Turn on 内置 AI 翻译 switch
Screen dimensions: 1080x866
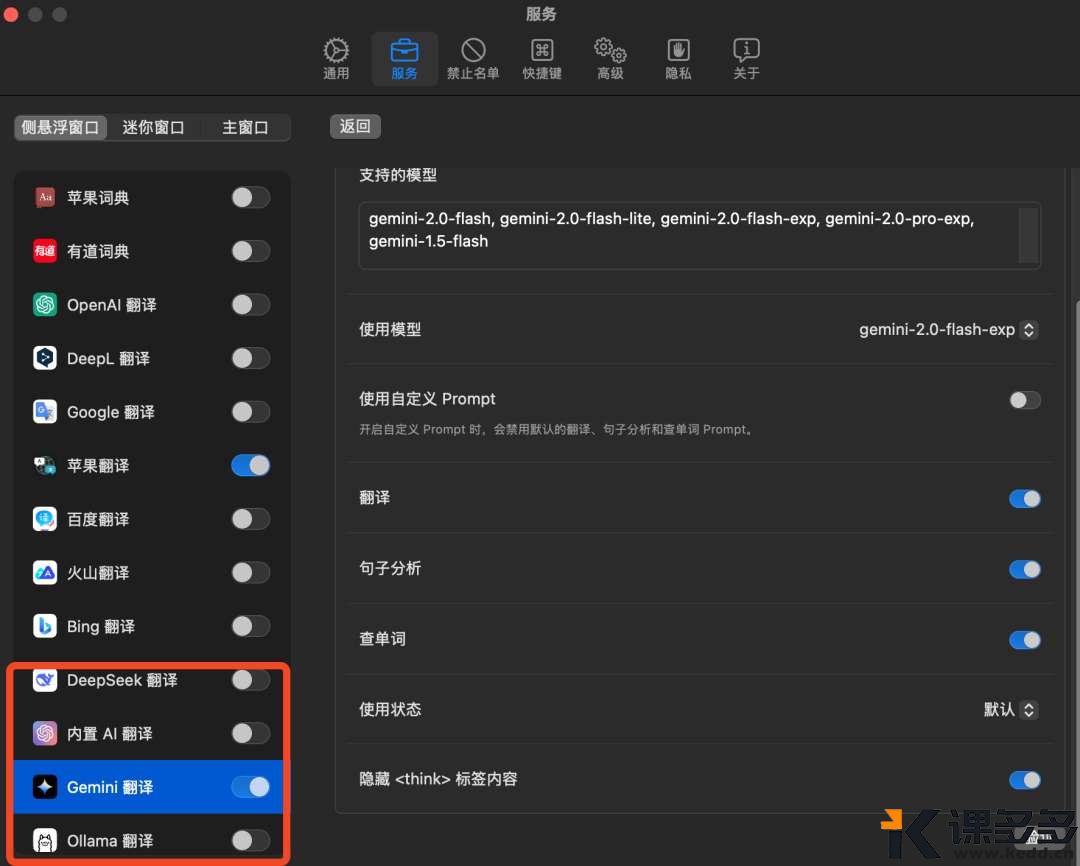(x=251, y=733)
